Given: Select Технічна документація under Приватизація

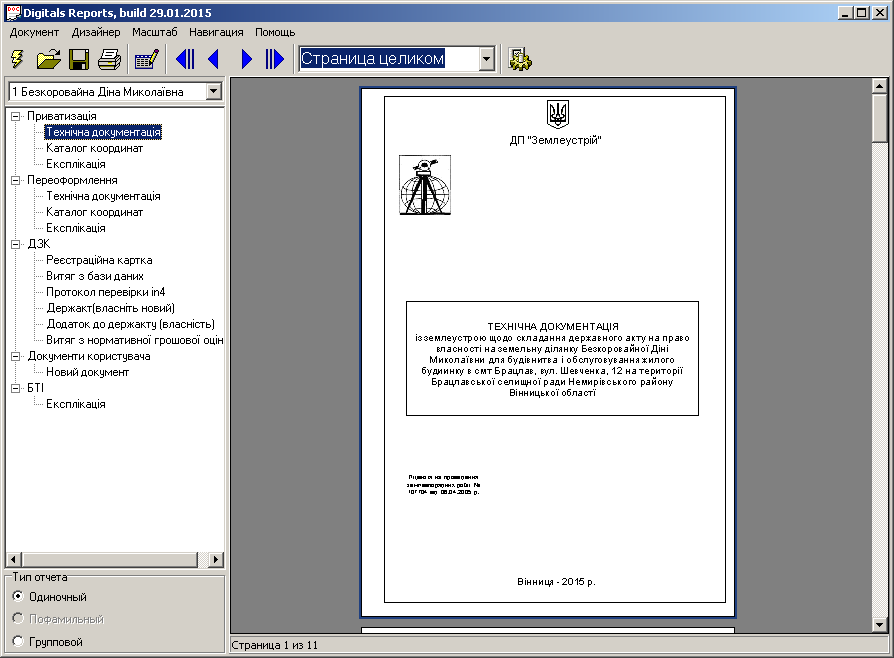Looking at the screenshot, I should [103, 132].
